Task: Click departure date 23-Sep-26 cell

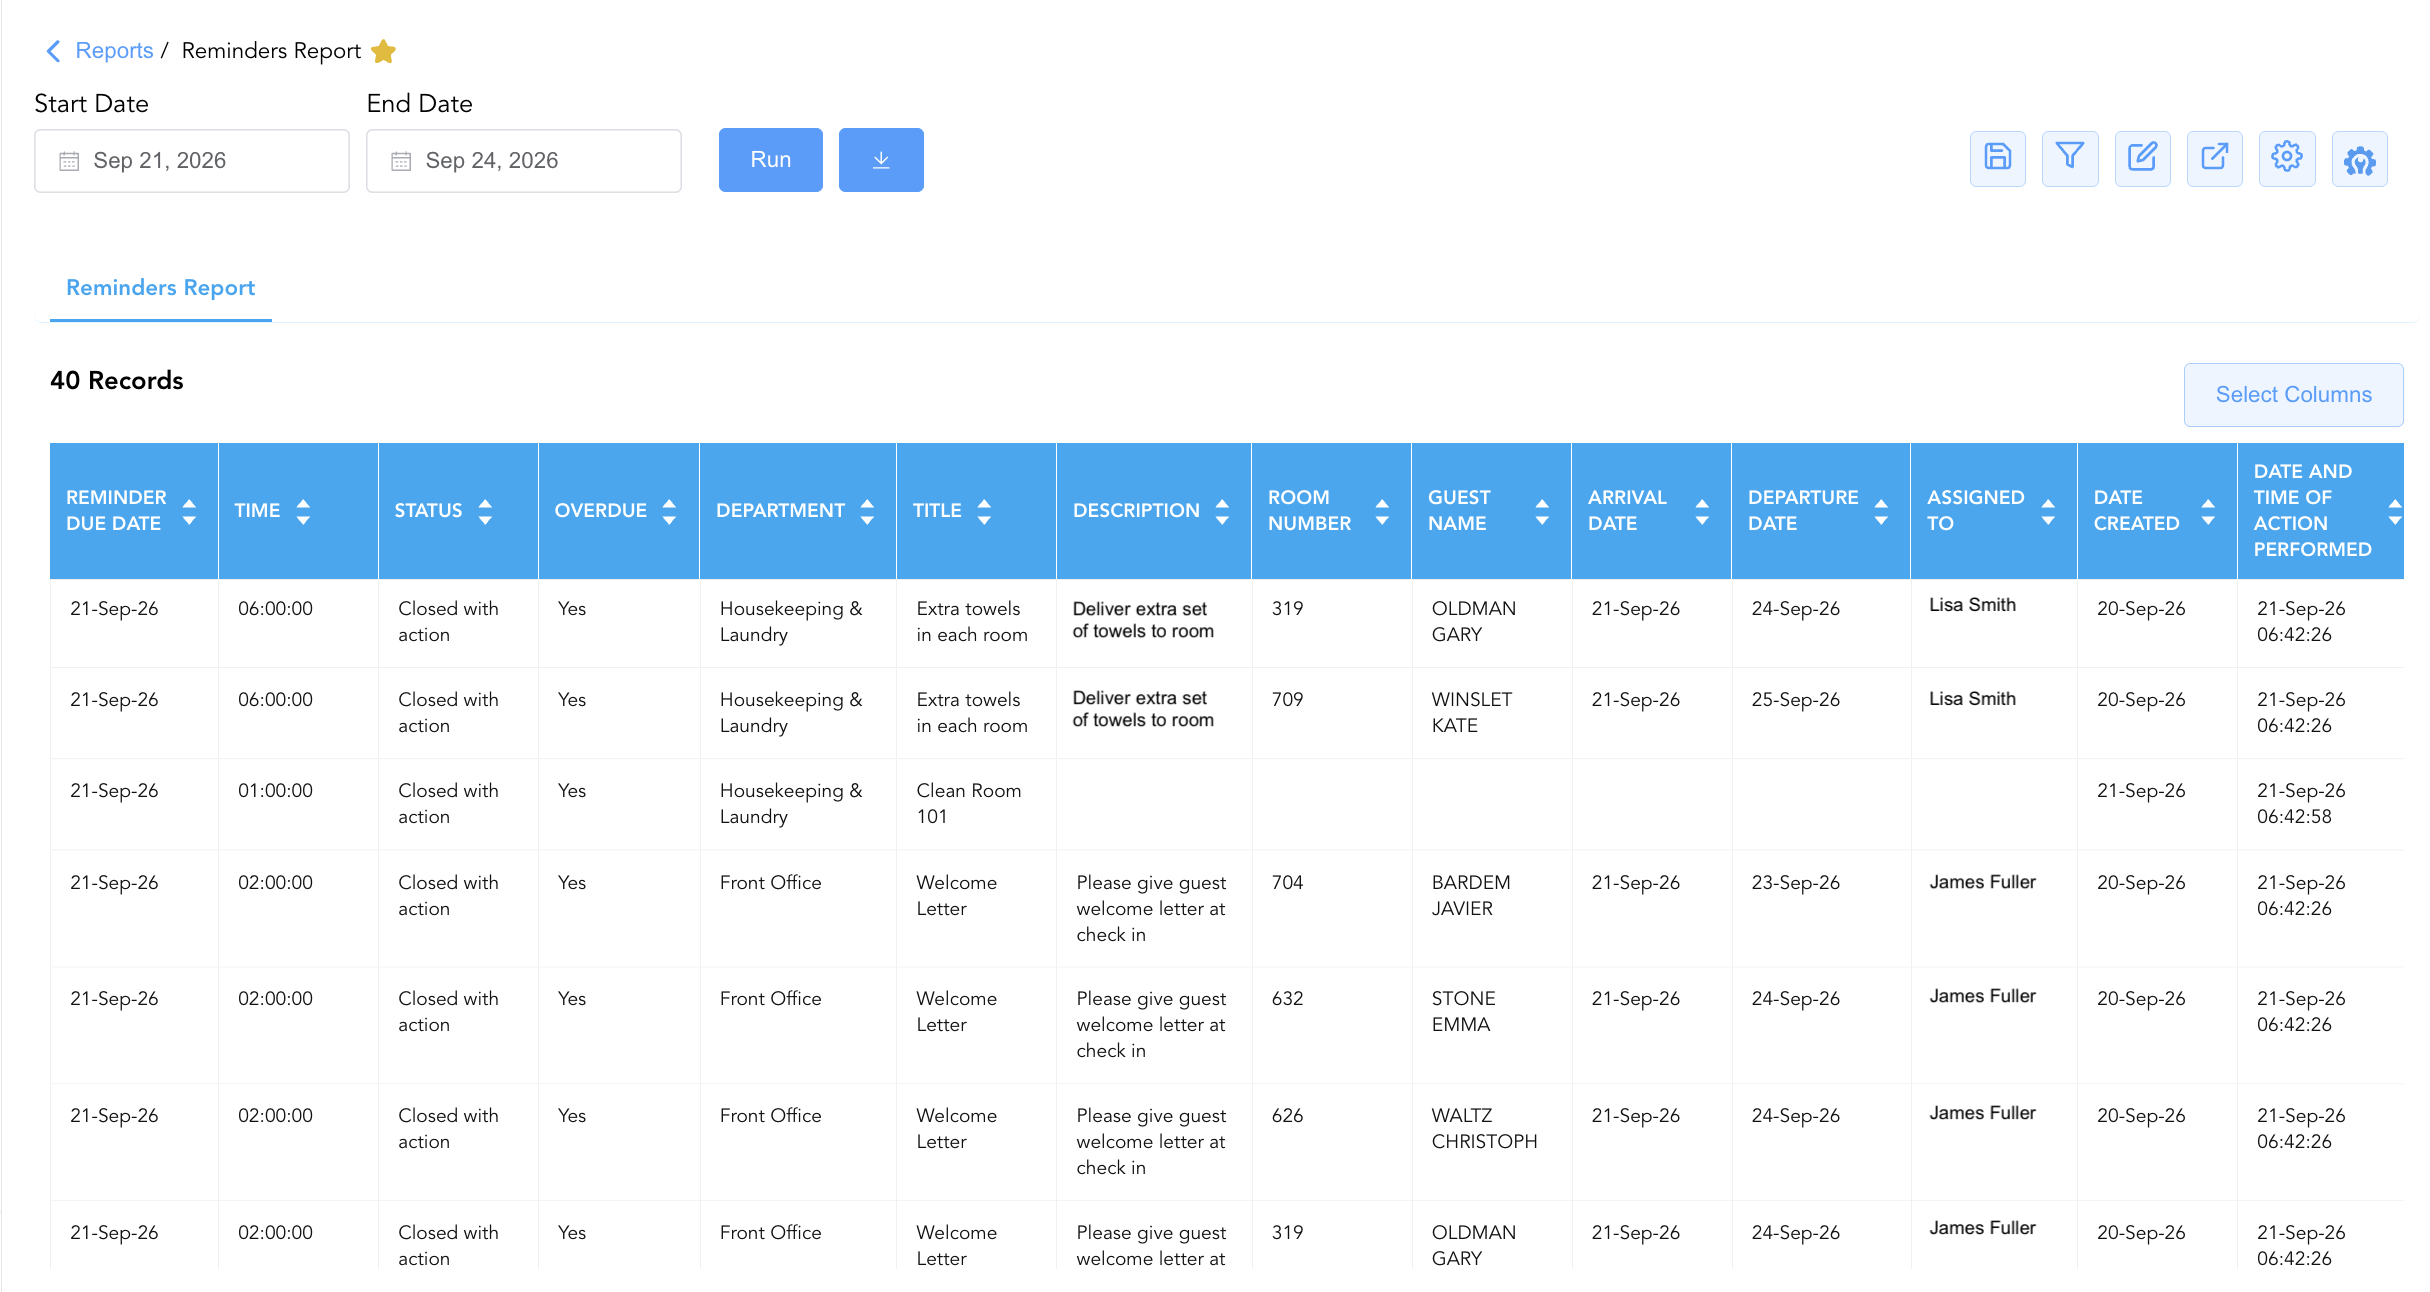Action: click(x=1795, y=882)
